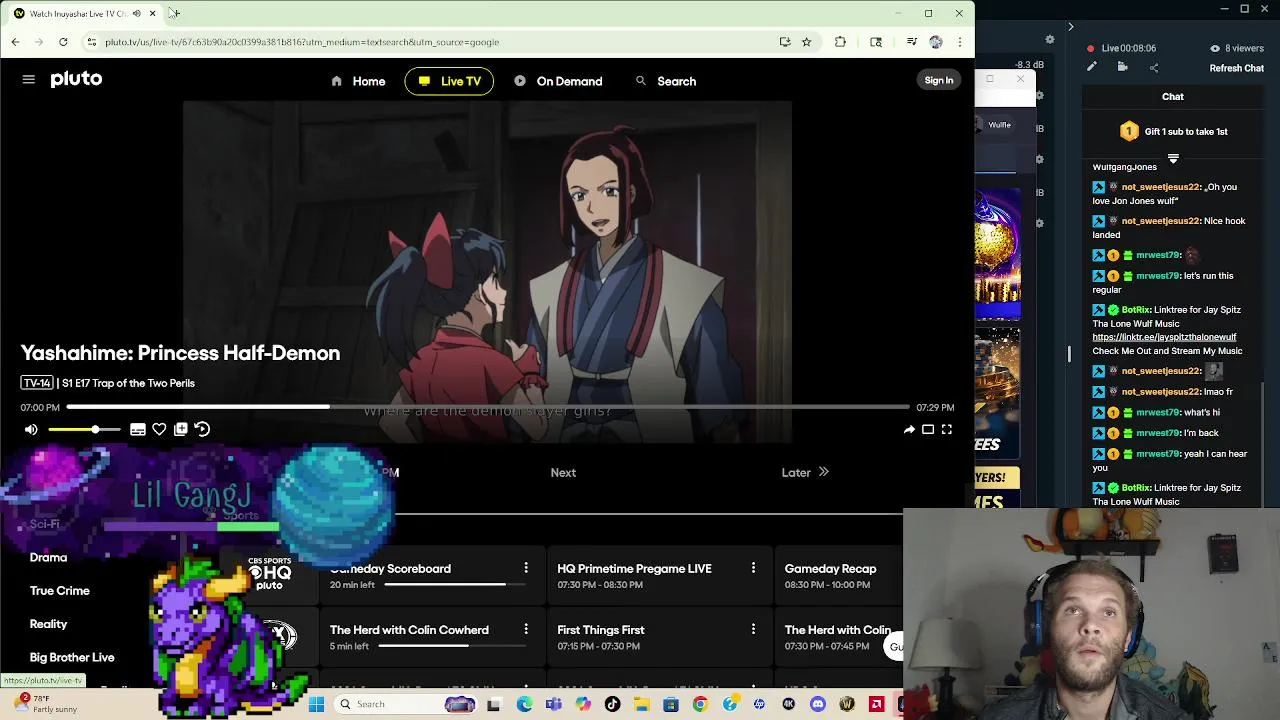Mute the tab via speaker icon
Viewport: 1280px width, 720px height.
[136, 13]
